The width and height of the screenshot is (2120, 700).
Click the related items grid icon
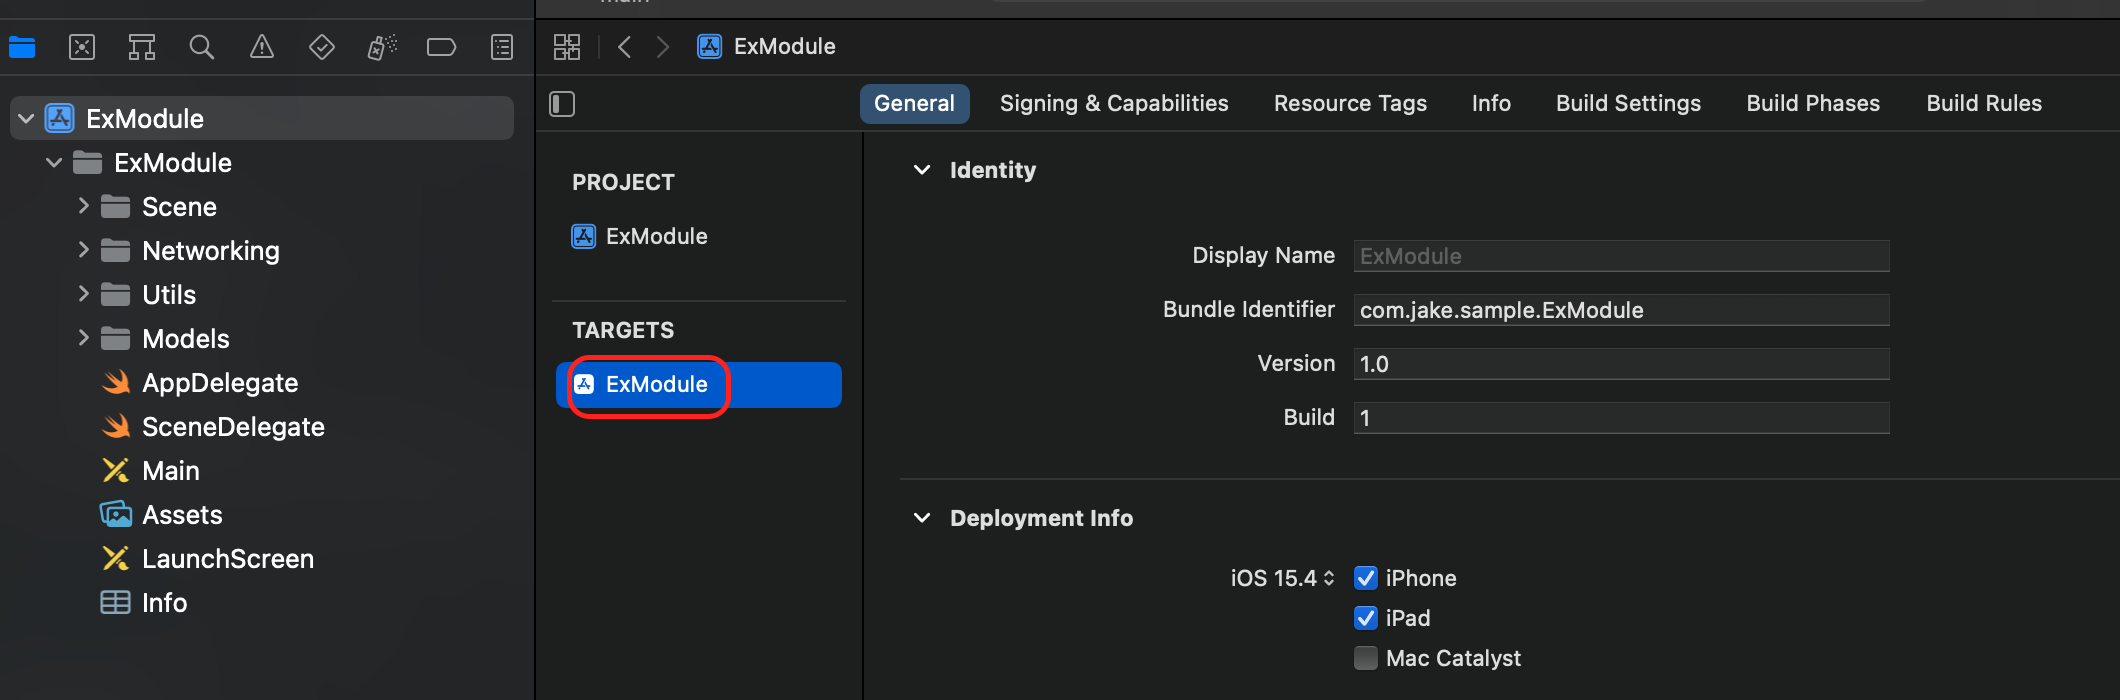567,47
